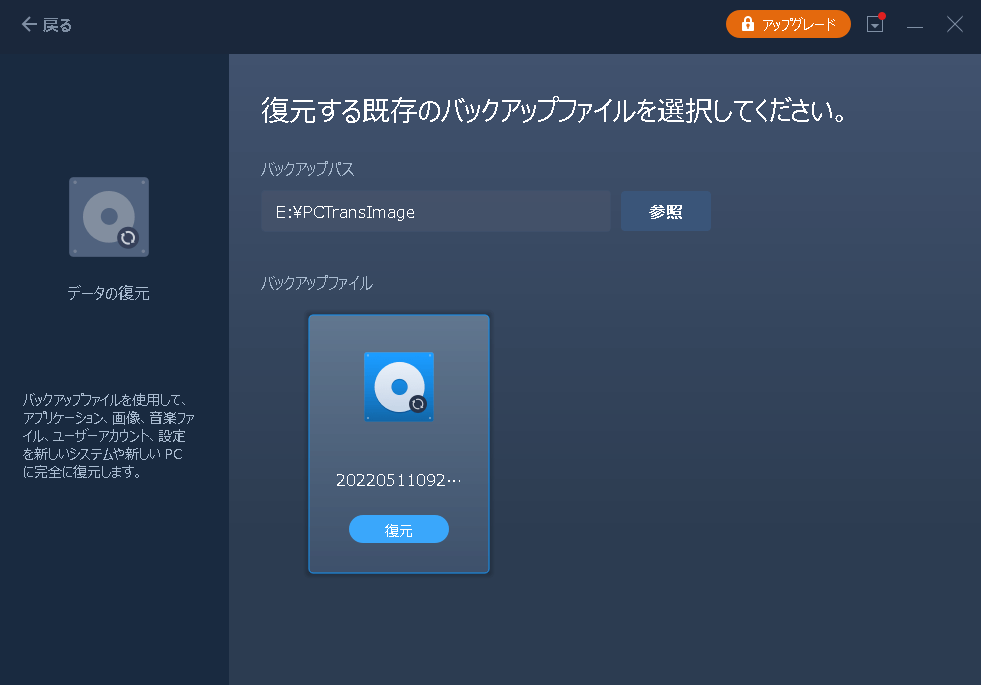Click the blue disc icon in the backup card
This screenshot has width=981, height=685.
397,384
